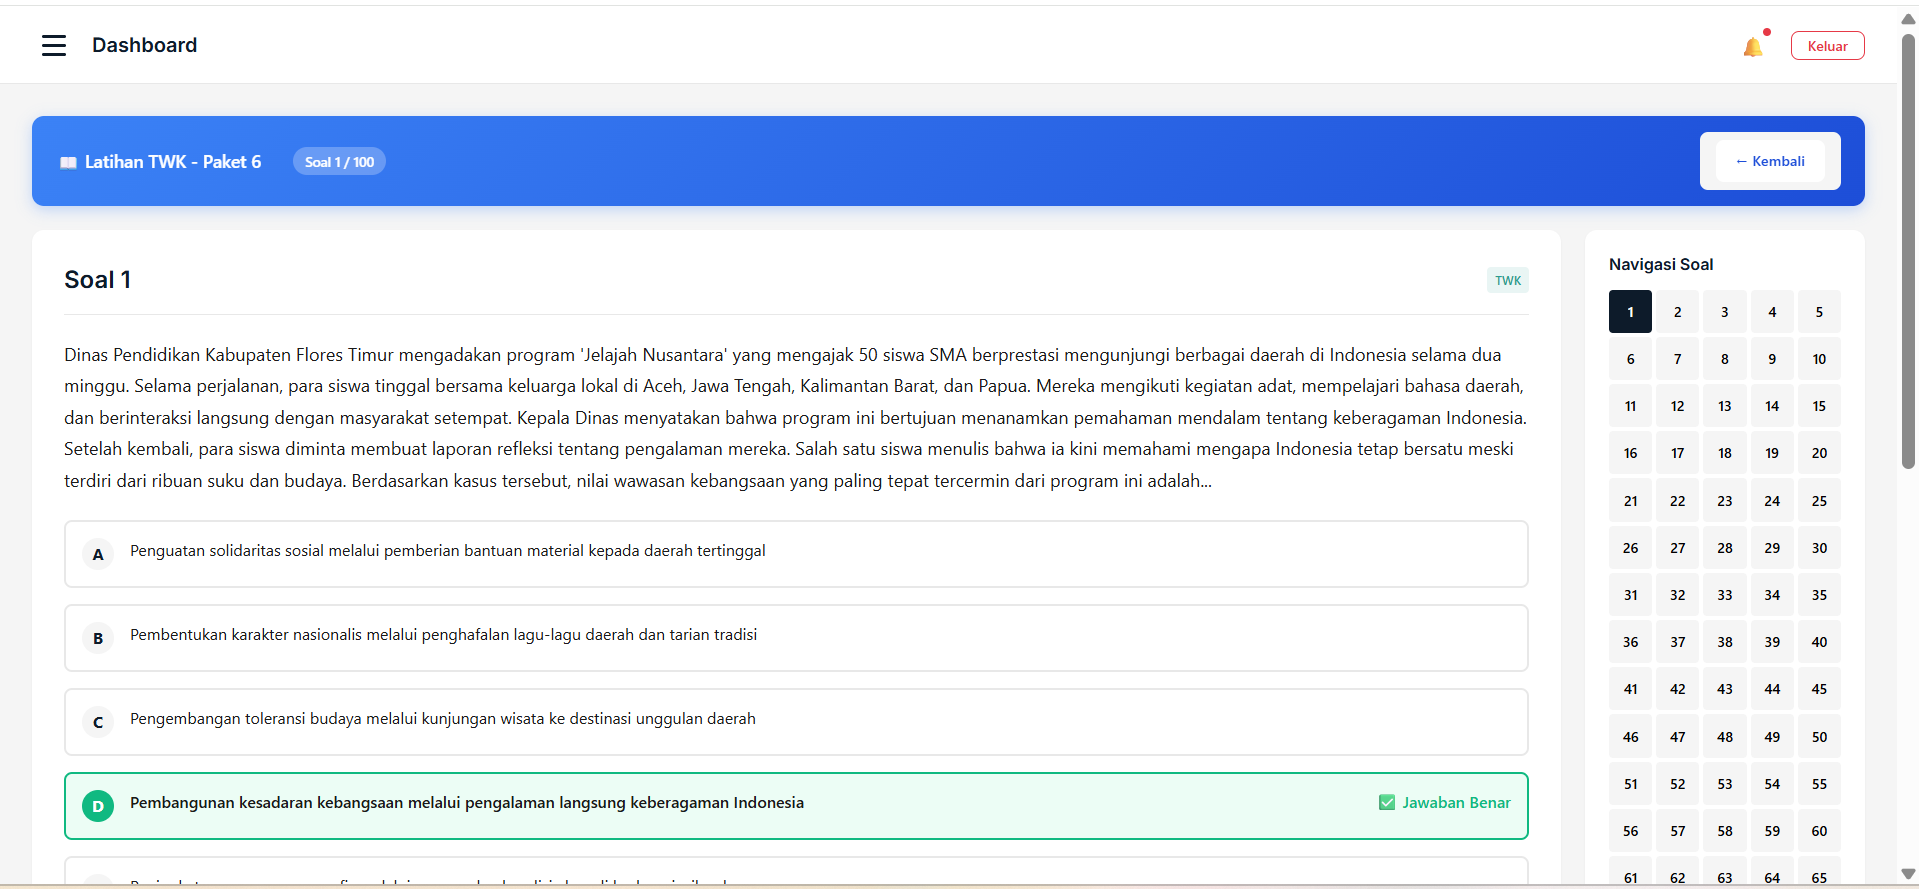Choose option C about toleransi budaya
Image resolution: width=1919 pixels, height=889 pixels.
[442, 719]
